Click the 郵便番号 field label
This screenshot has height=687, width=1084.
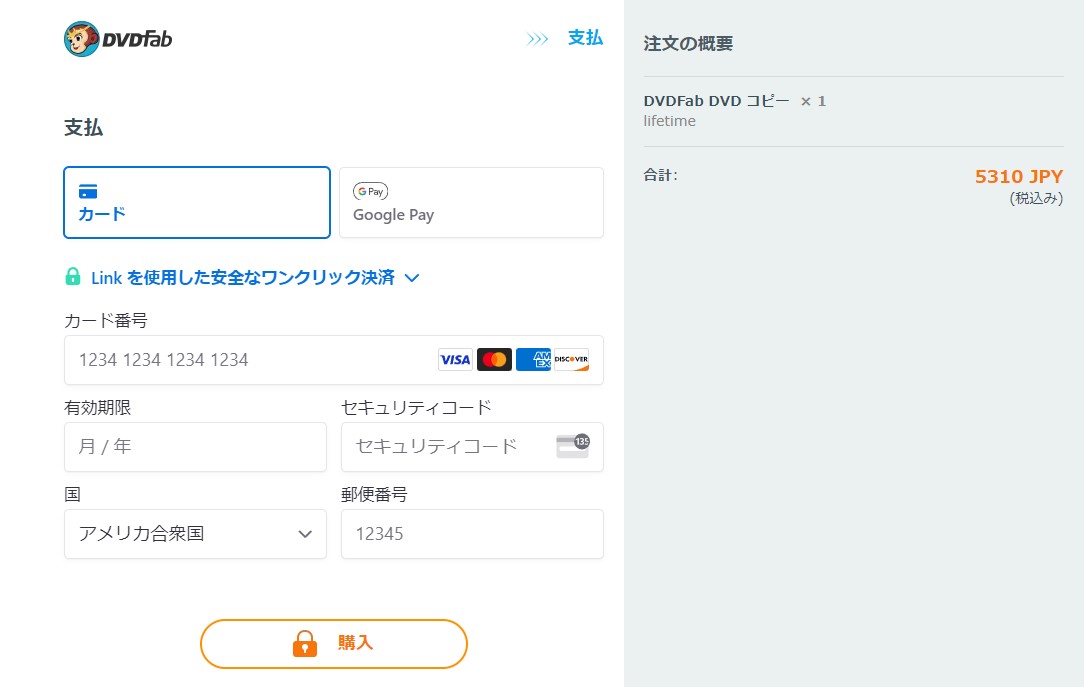(374, 495)
